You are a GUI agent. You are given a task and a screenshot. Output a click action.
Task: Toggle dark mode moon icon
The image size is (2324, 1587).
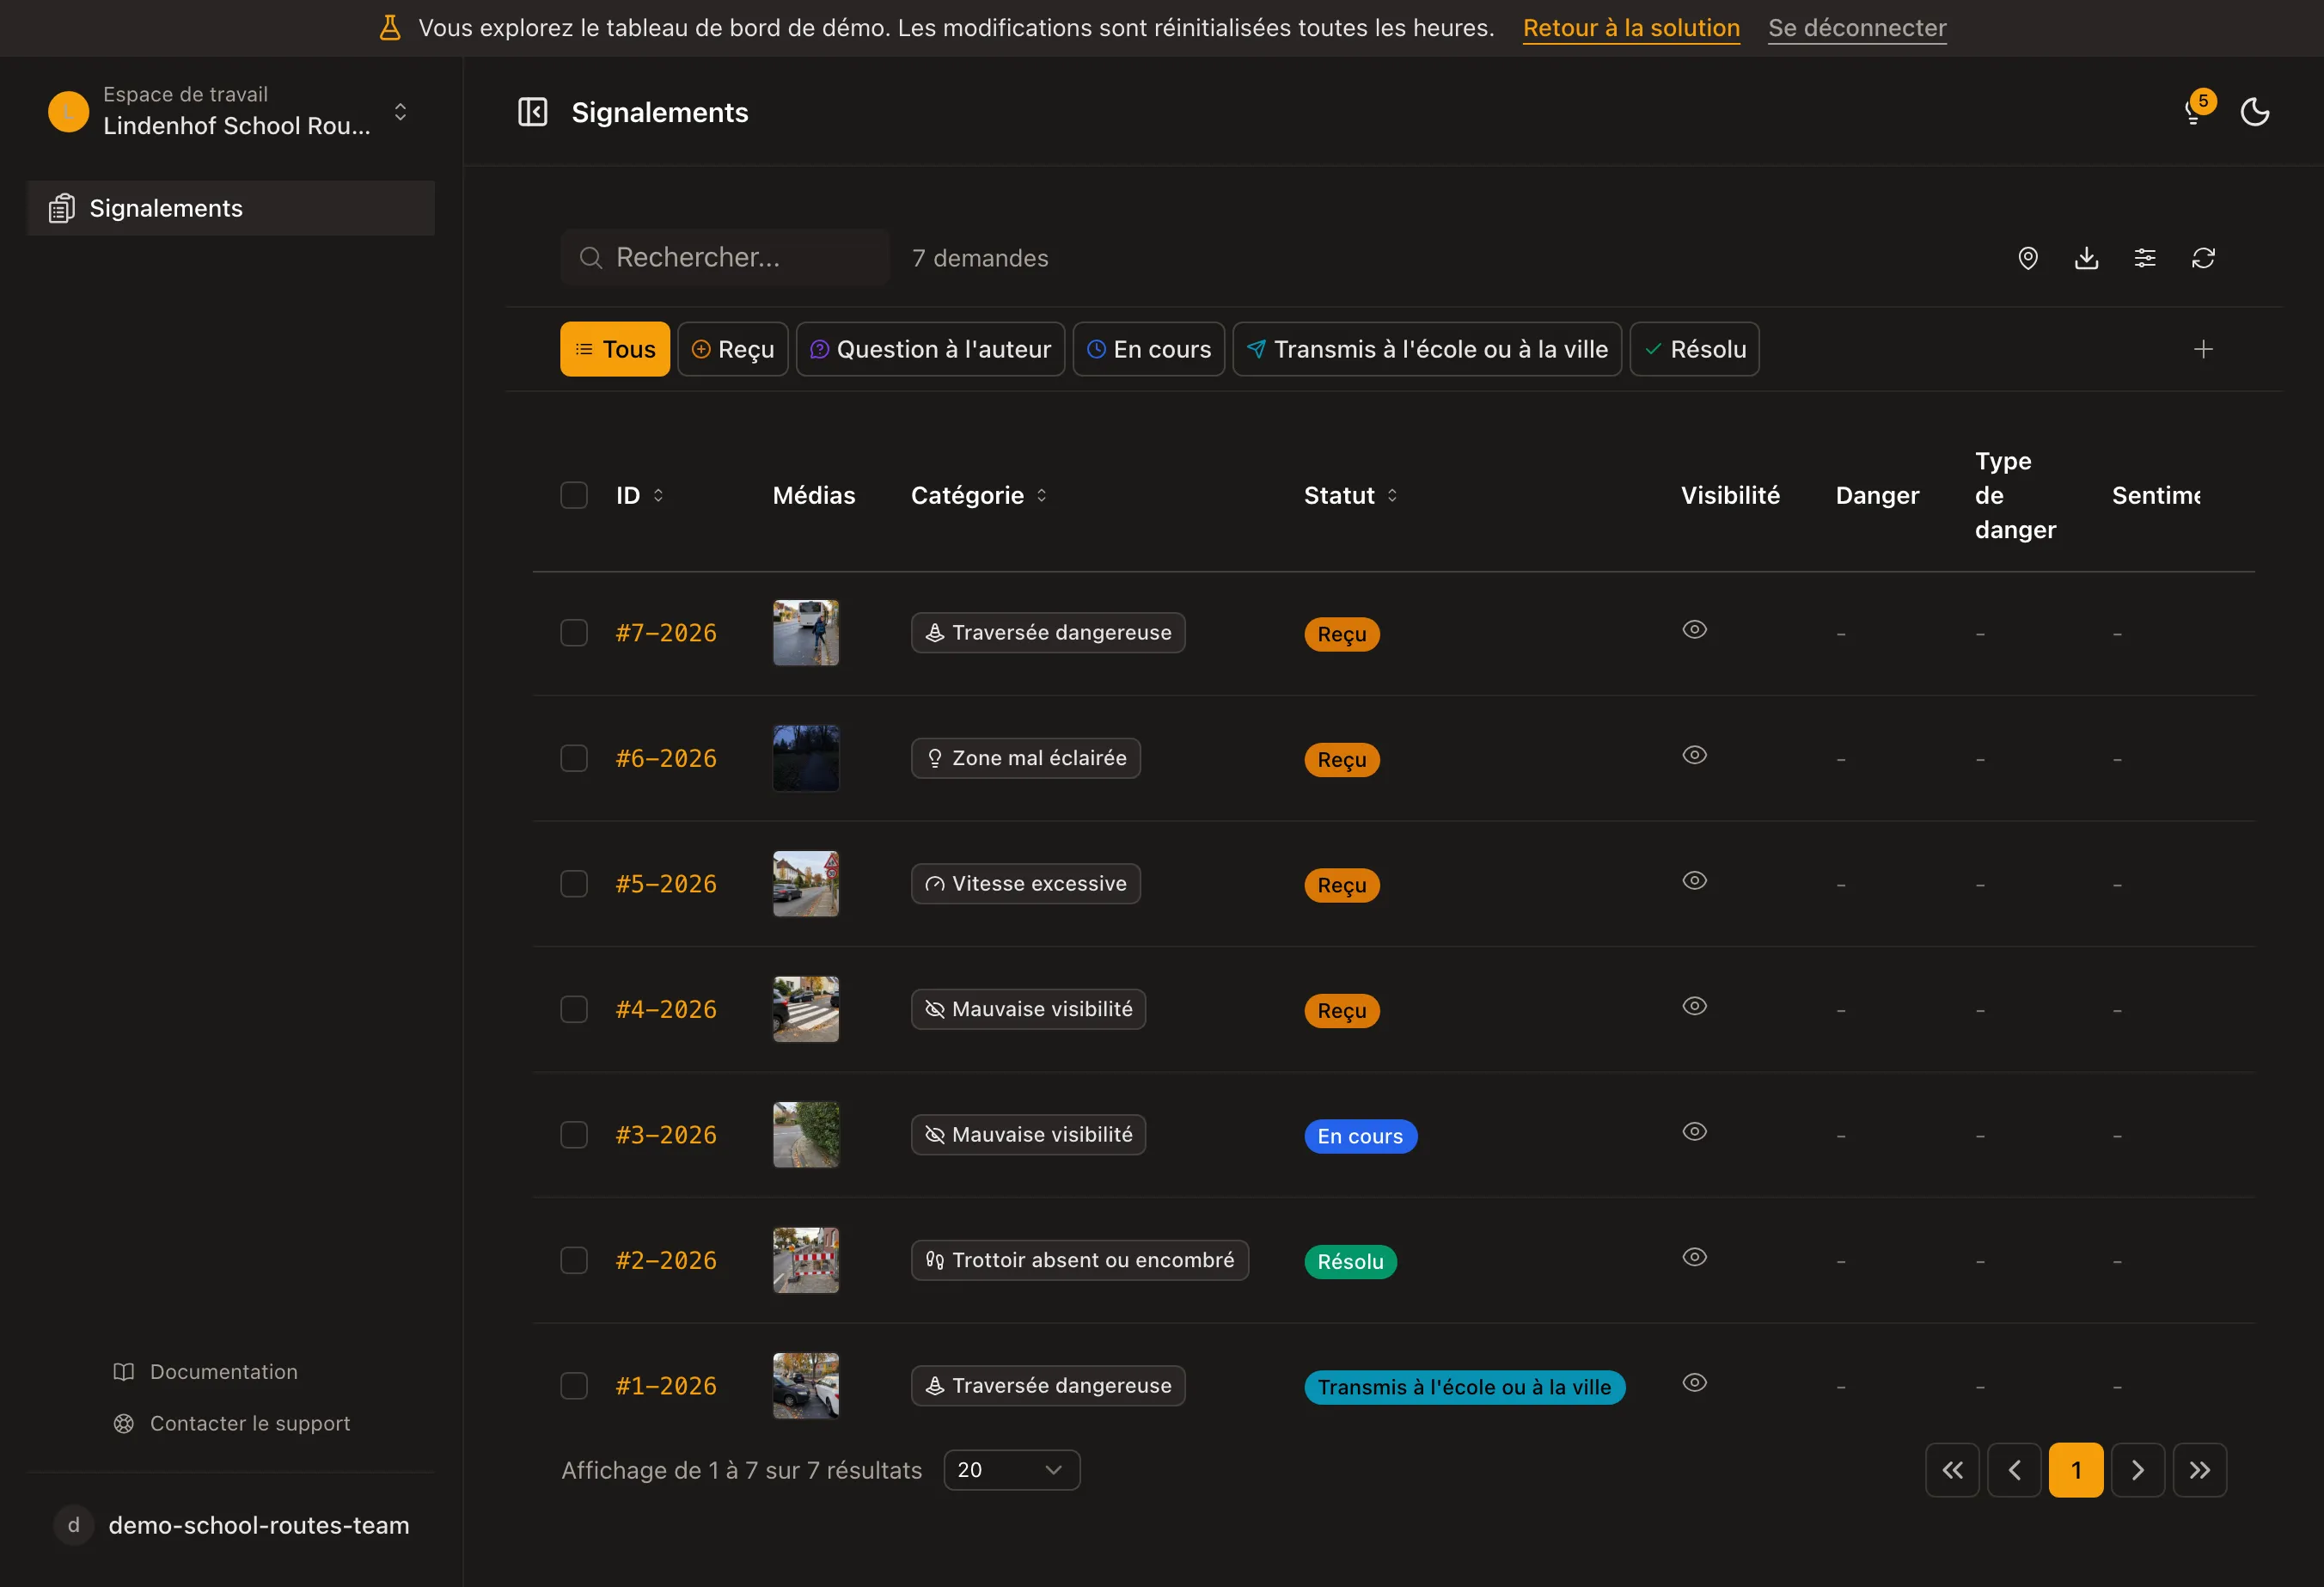click(x=2255, y=112)
